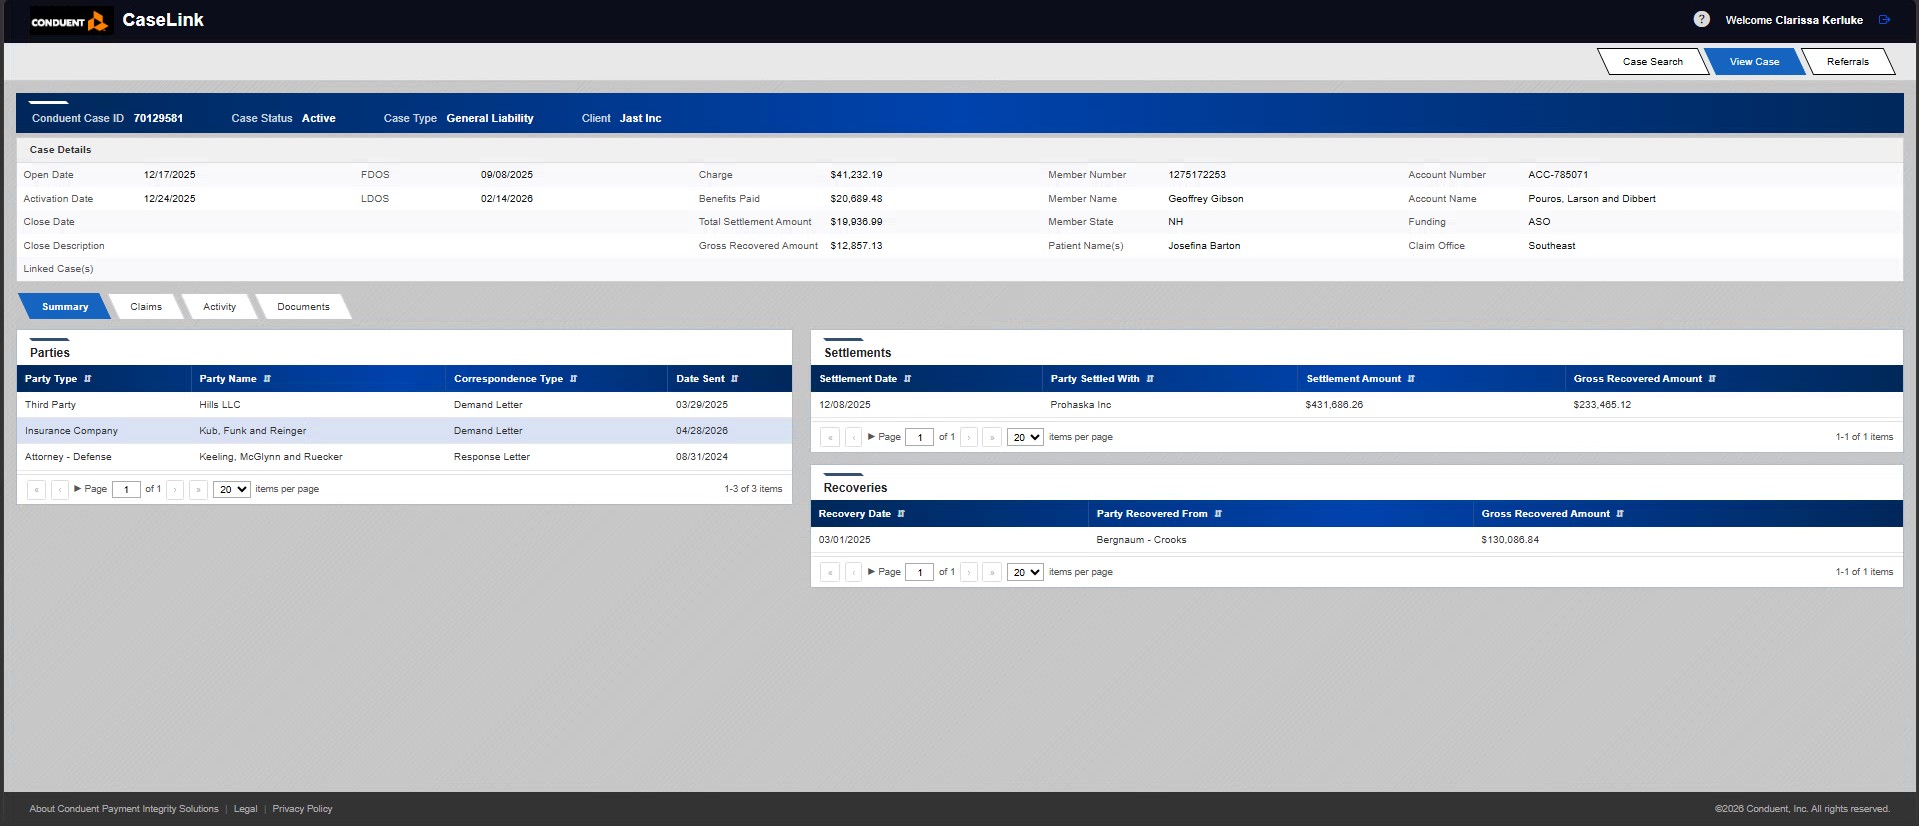Switch to the Claims tab
1919x826 pixels.
point(146,307)
